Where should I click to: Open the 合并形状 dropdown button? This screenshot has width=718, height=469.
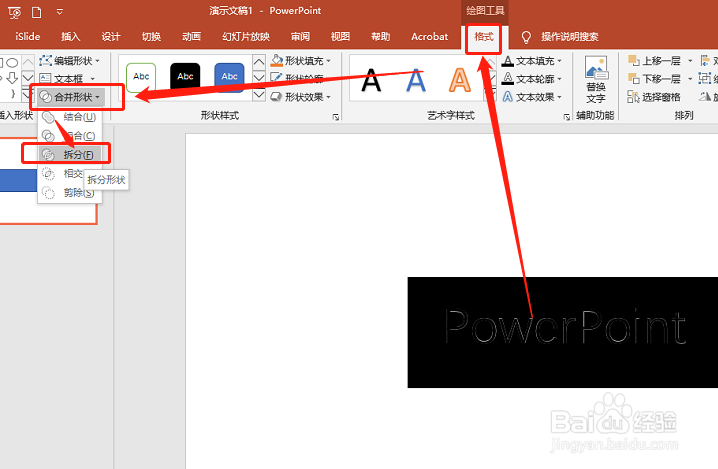pyautogui.click(x=70, y=97)
